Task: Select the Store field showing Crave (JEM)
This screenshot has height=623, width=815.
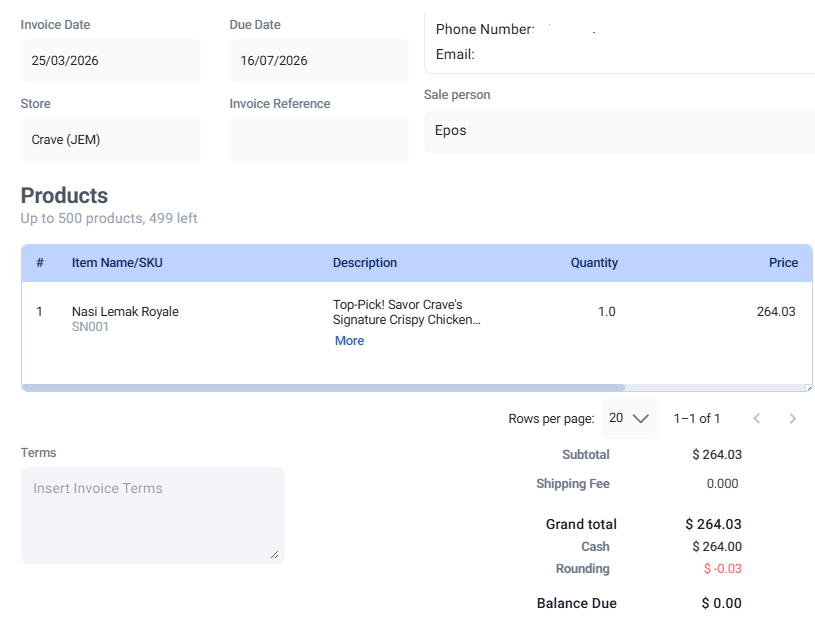Action: point(110,140)
